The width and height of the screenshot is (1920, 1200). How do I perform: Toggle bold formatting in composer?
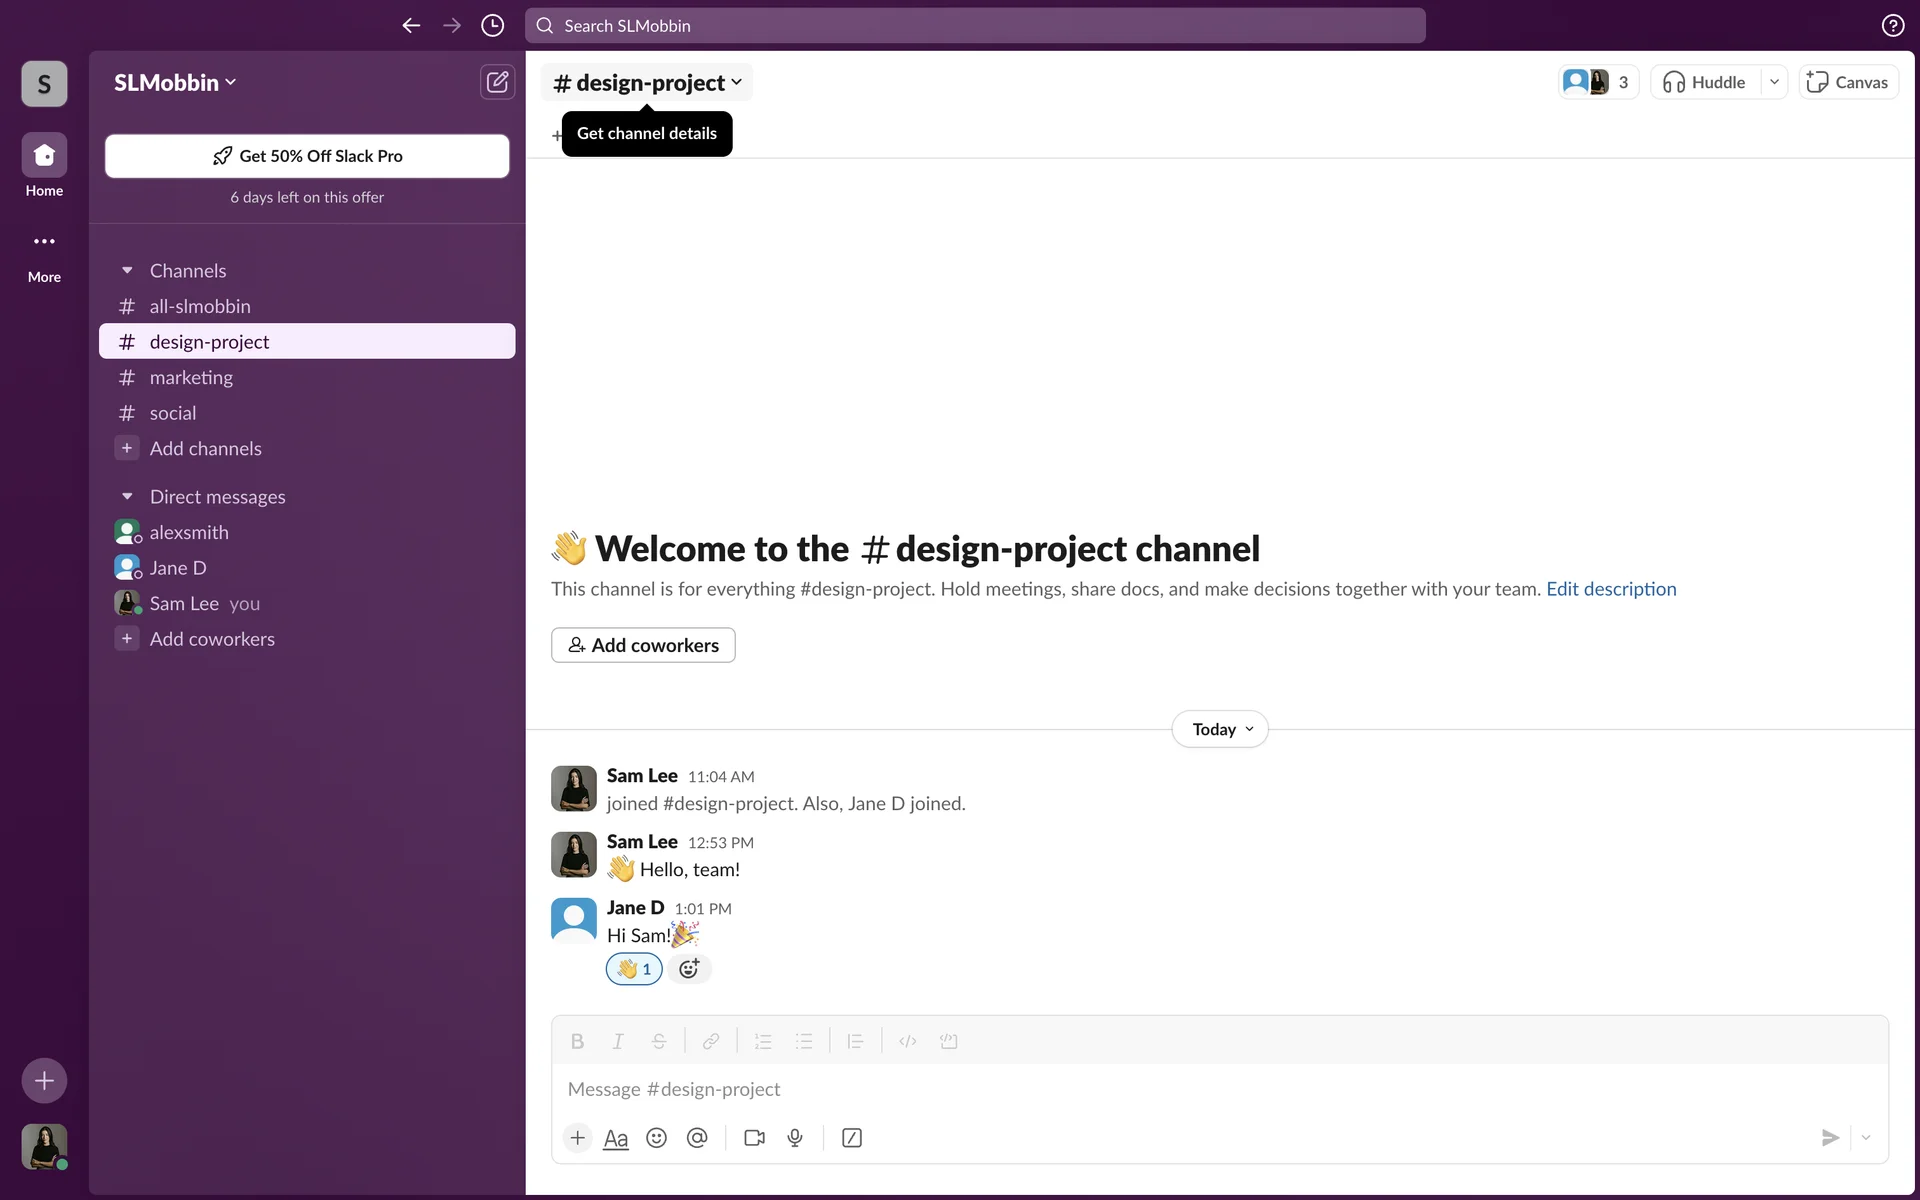pyautogui.click(x=577, y=1041)
